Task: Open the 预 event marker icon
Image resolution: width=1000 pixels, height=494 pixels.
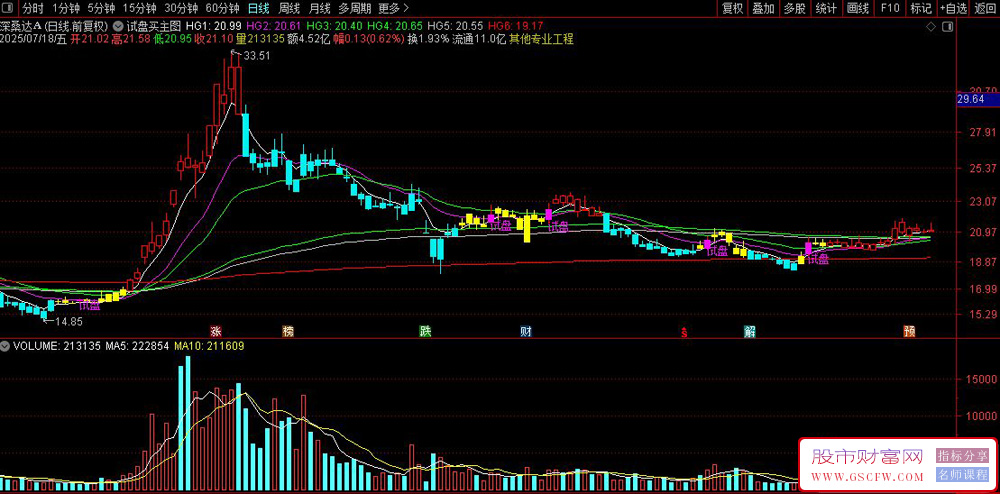Action: click(x=909, y=331)
